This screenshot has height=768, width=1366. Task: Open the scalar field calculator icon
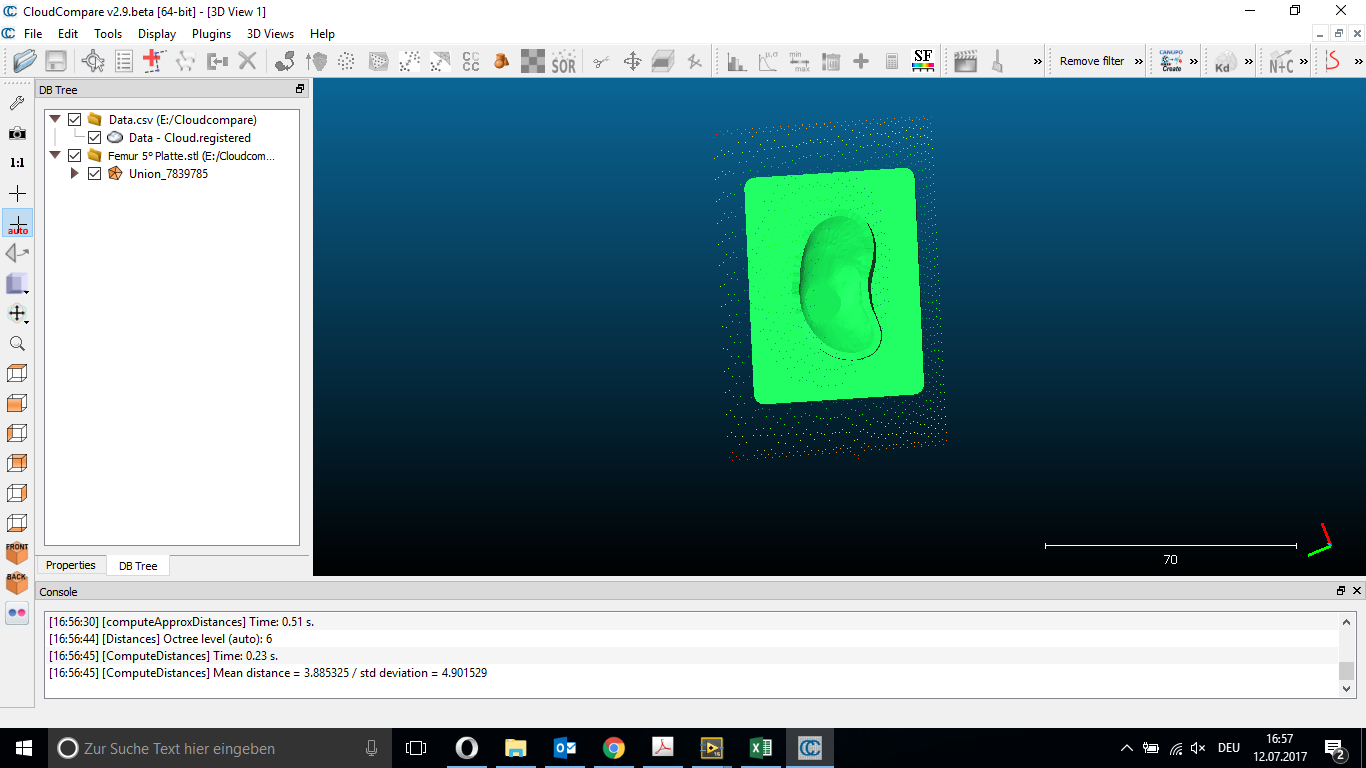click(x=892, y=61)
